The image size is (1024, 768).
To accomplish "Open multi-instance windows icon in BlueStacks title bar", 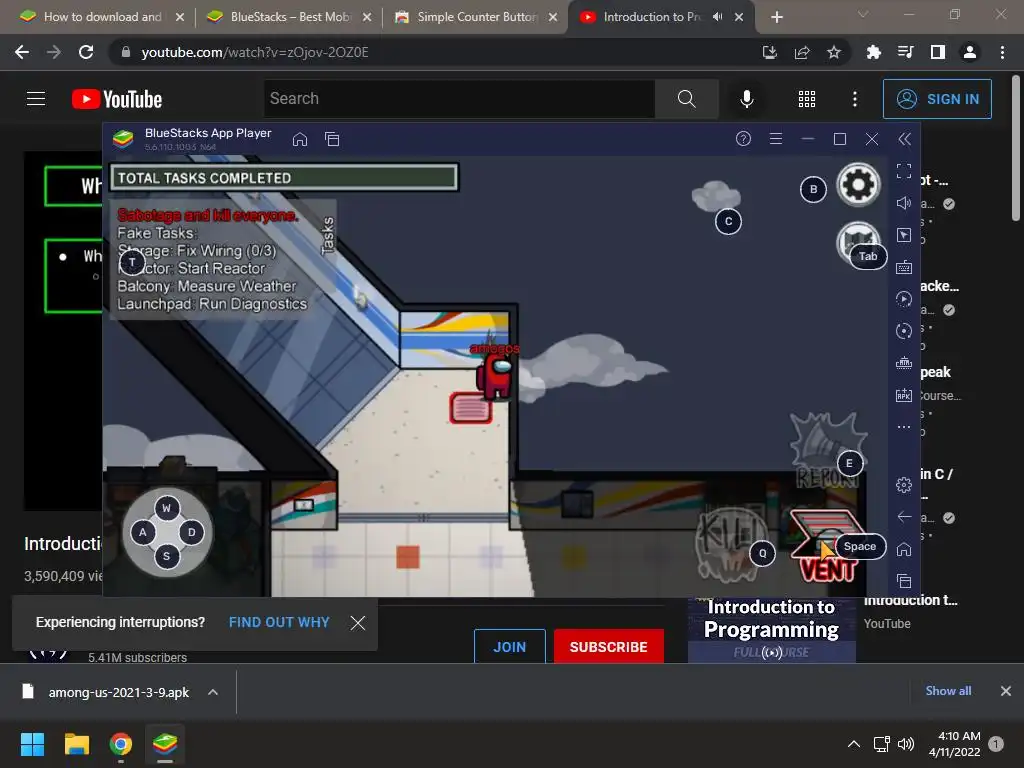I will [332, 139].
